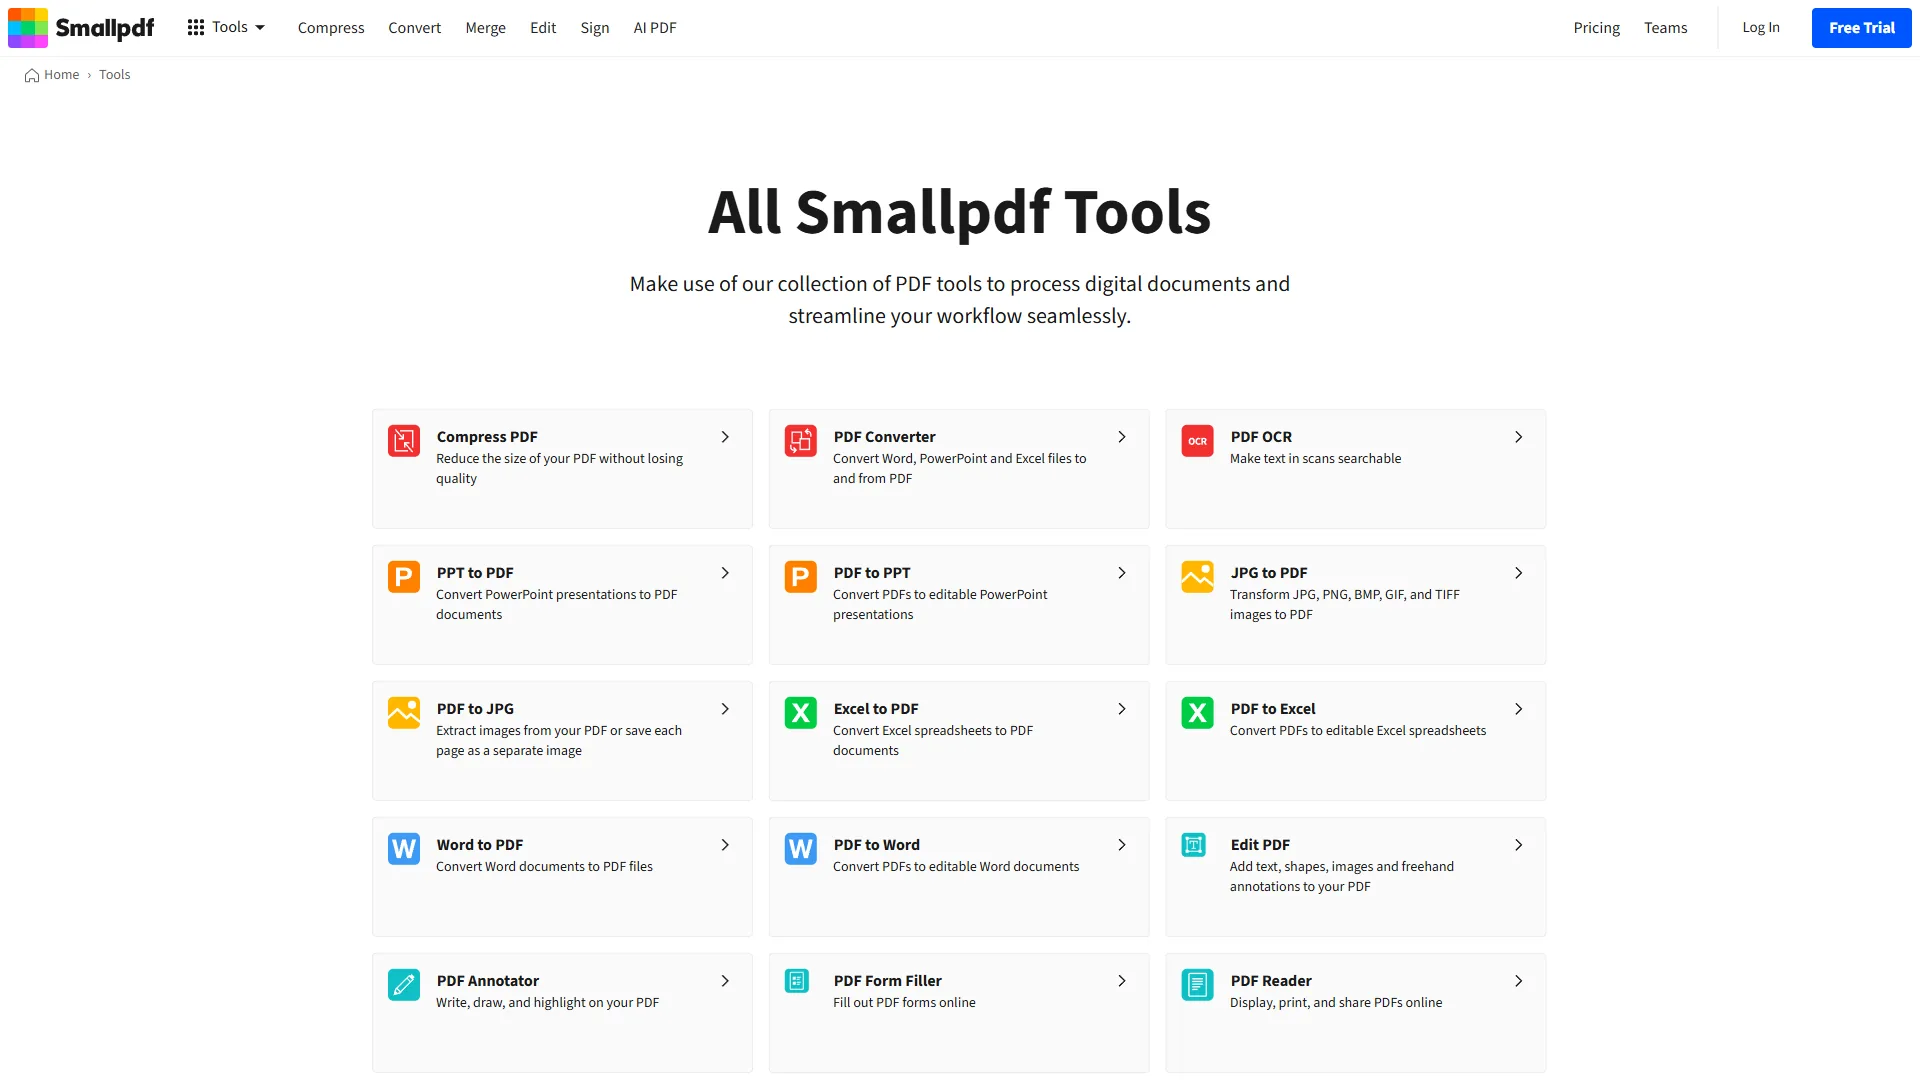Click the PDF to Excel green icon
The image size is (1920, 1080).
[1198, 713]
